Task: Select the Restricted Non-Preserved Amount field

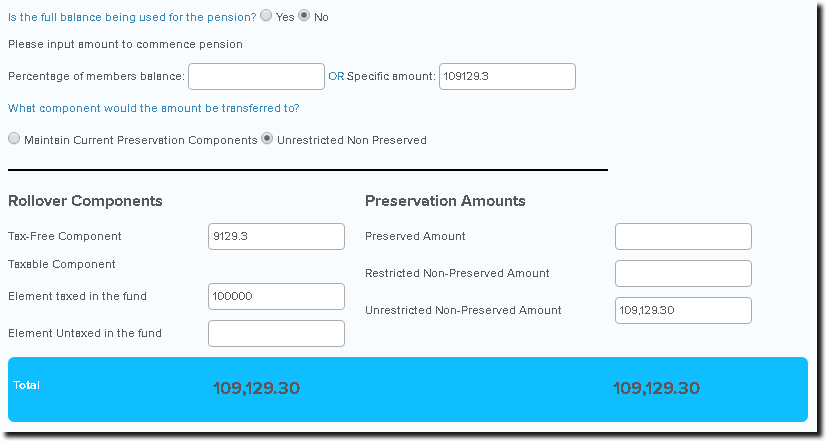Action: pos(683,273)
